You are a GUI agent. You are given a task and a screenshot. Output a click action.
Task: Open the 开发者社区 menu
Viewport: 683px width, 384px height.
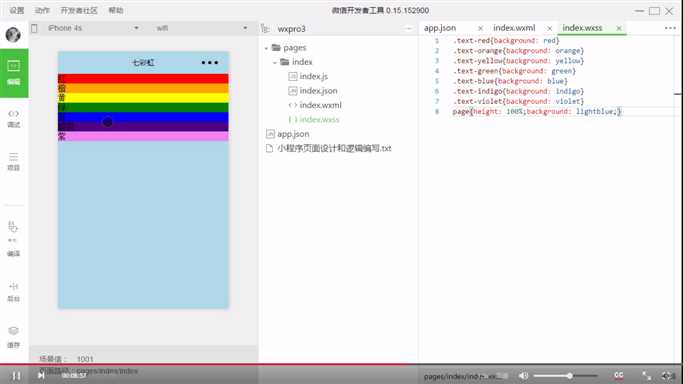pos(79,10)
